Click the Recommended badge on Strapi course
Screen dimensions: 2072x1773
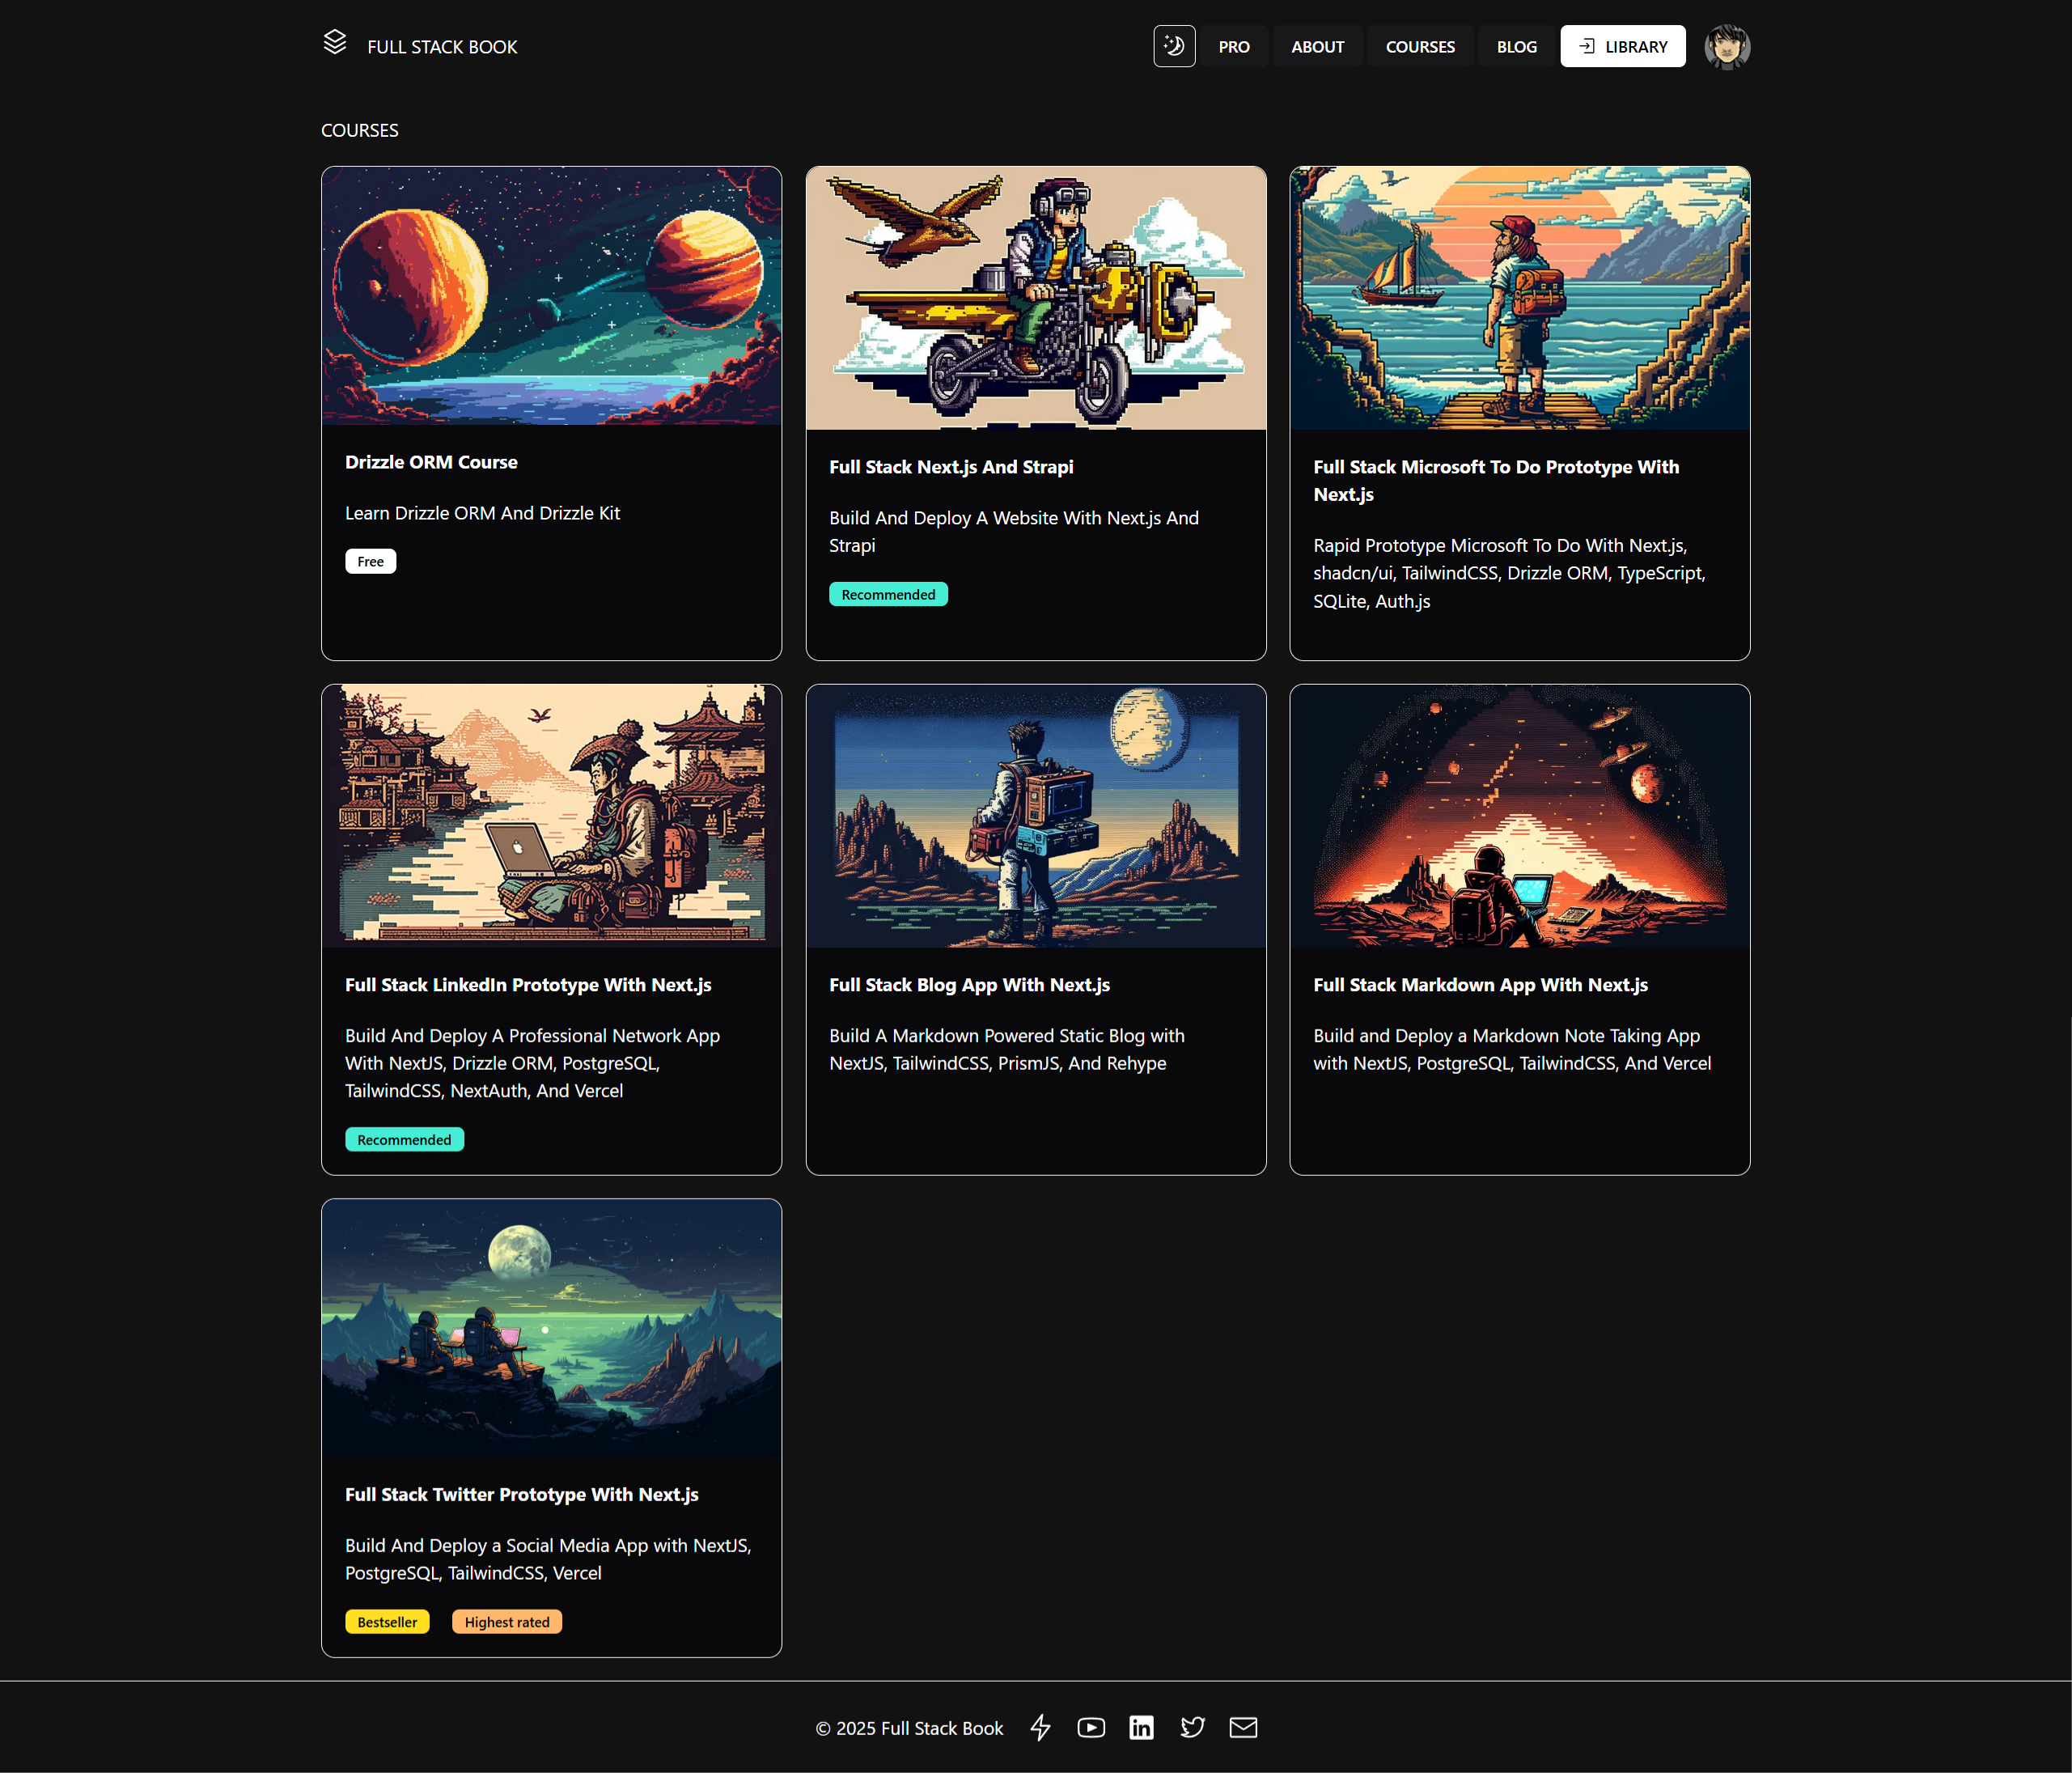888,595
